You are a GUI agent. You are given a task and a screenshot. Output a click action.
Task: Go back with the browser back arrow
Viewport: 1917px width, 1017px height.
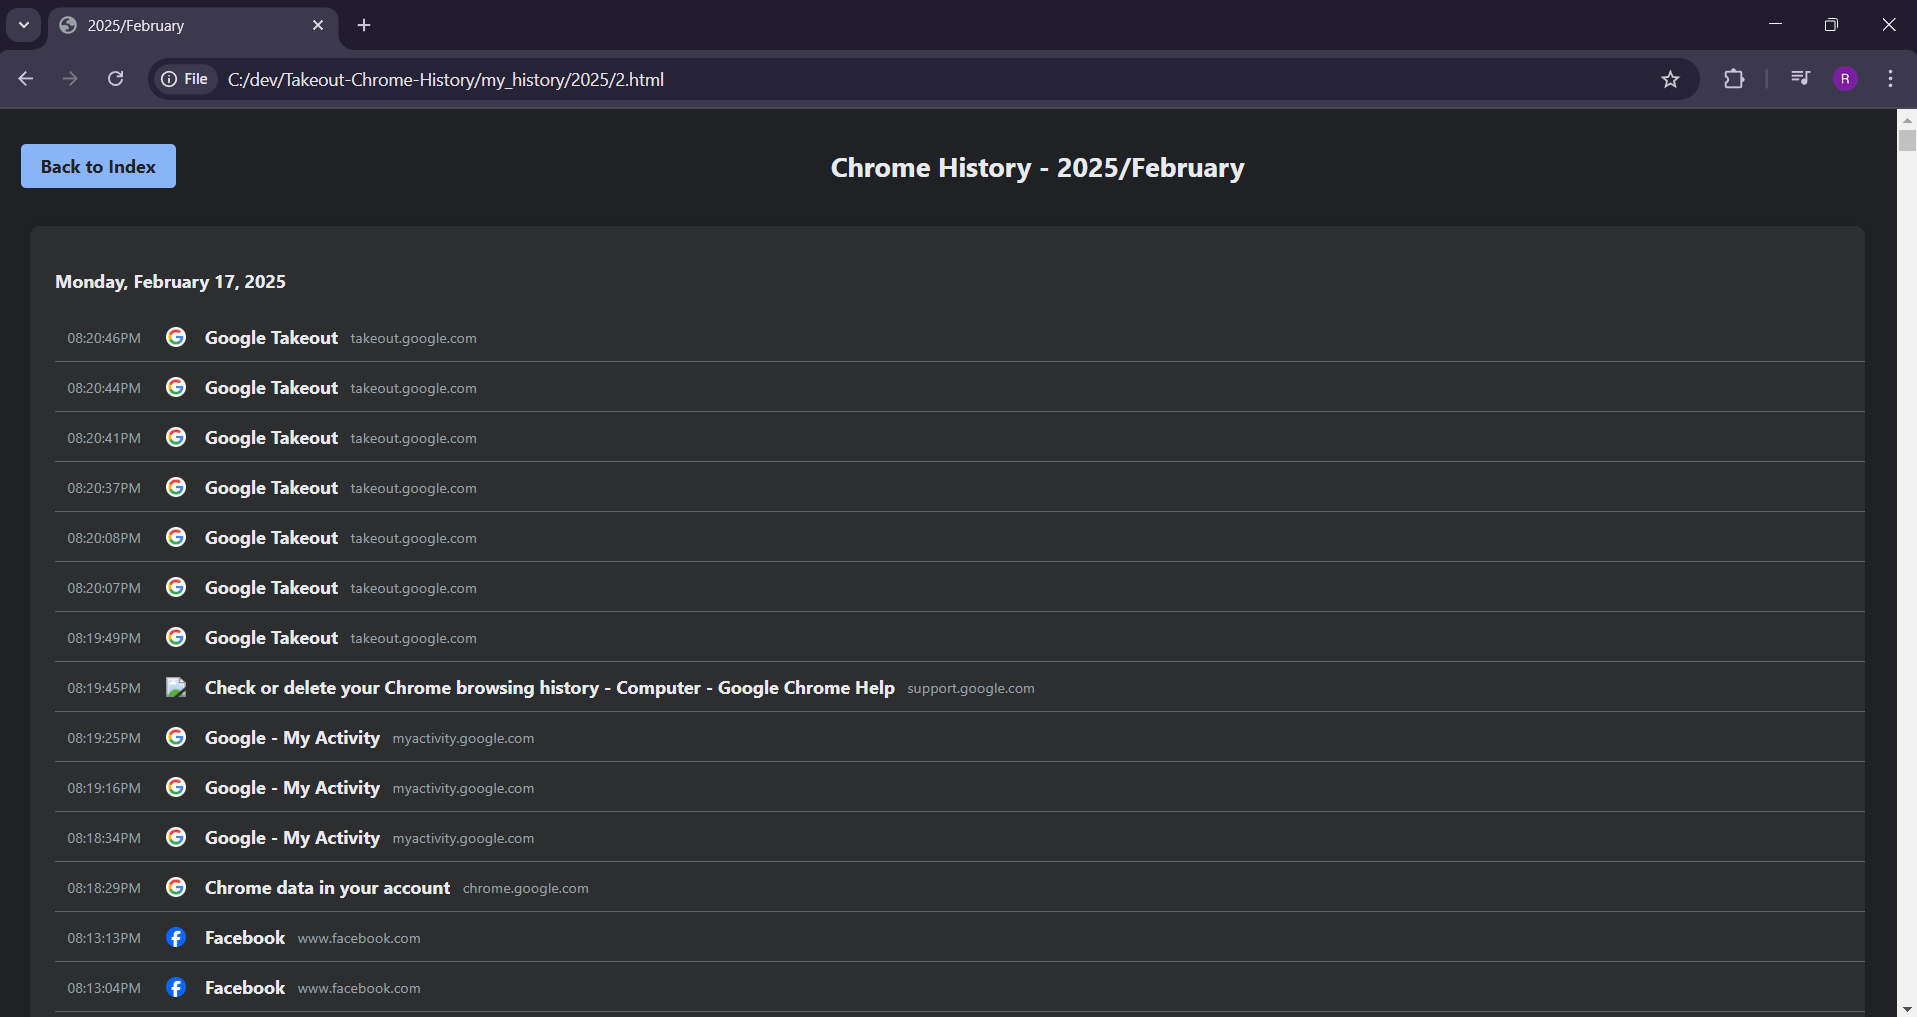tap(26, 79)
